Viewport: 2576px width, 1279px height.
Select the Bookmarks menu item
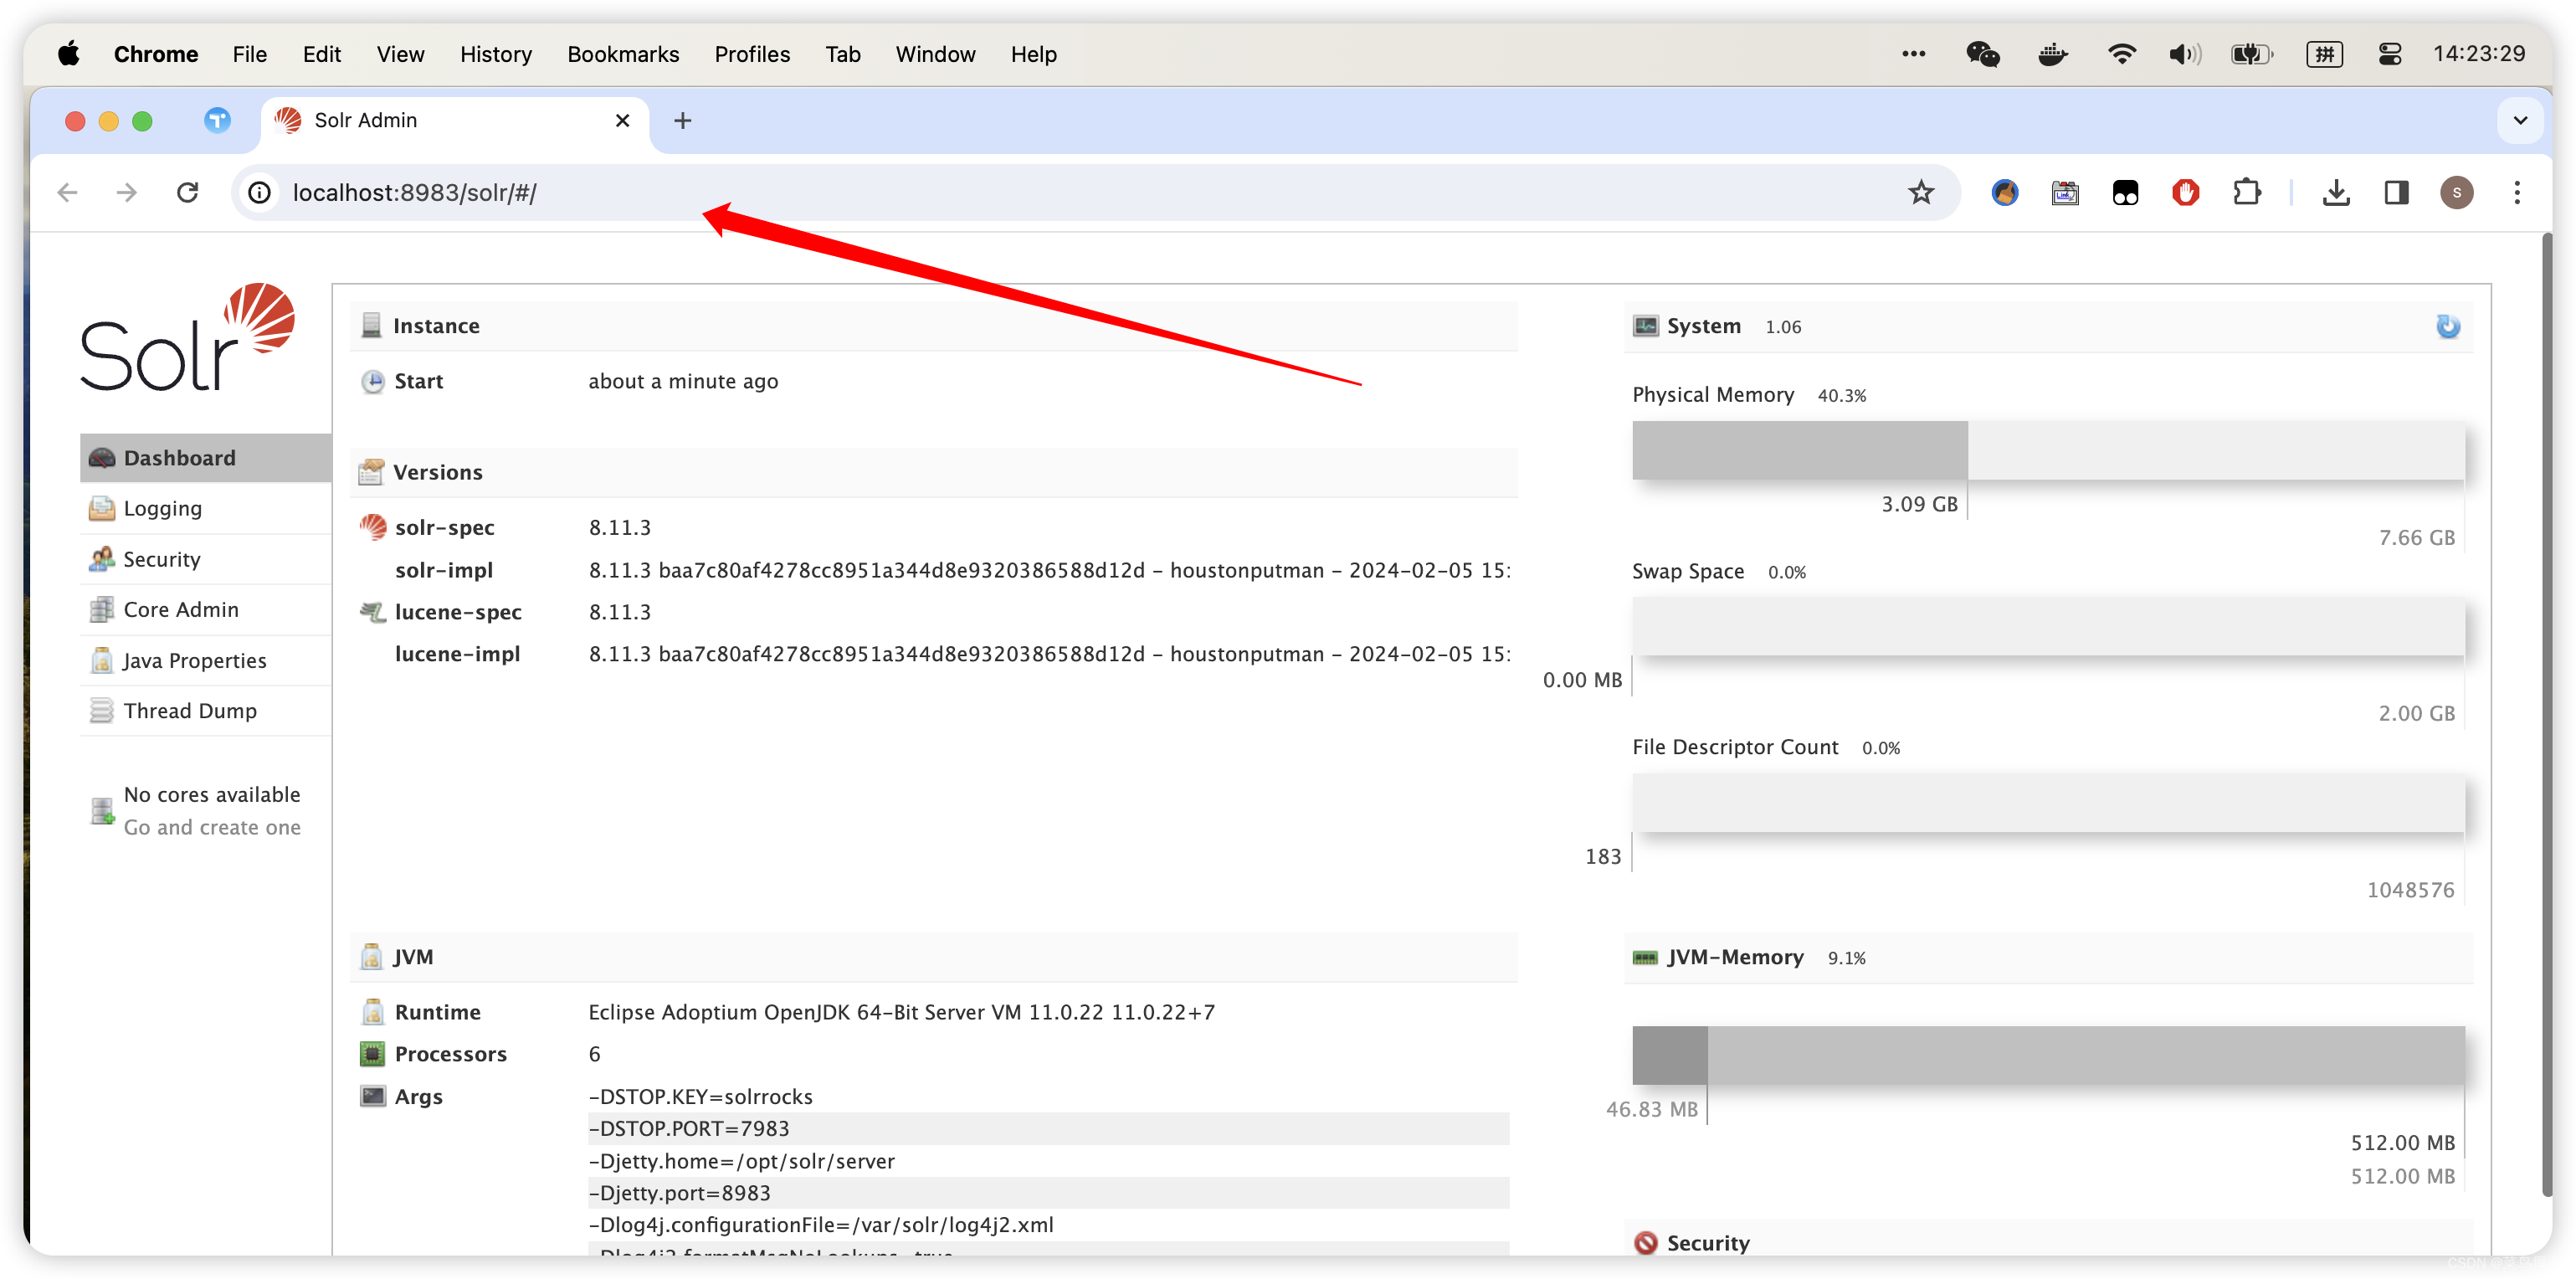[x=618, y=53]
